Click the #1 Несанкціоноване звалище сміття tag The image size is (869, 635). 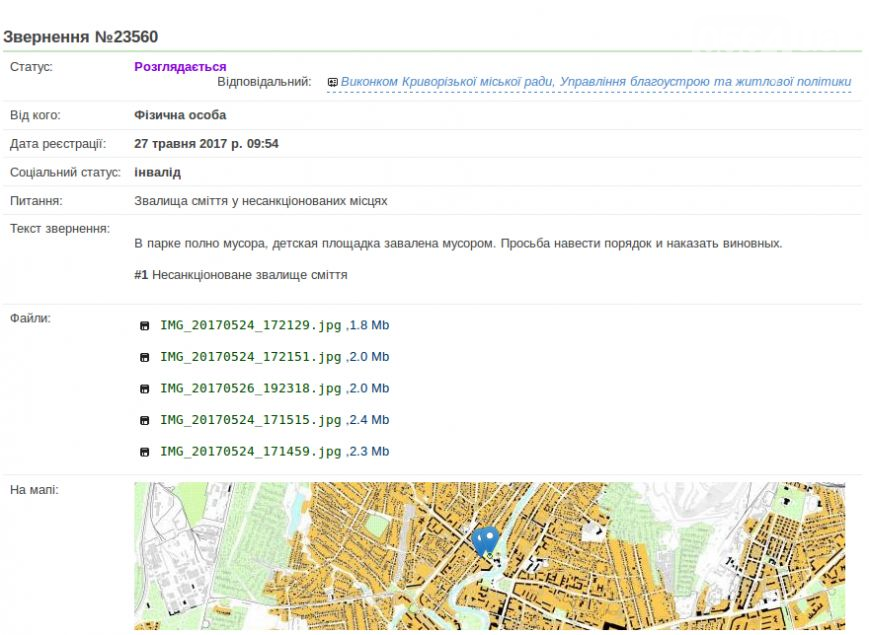pos(241,275)
